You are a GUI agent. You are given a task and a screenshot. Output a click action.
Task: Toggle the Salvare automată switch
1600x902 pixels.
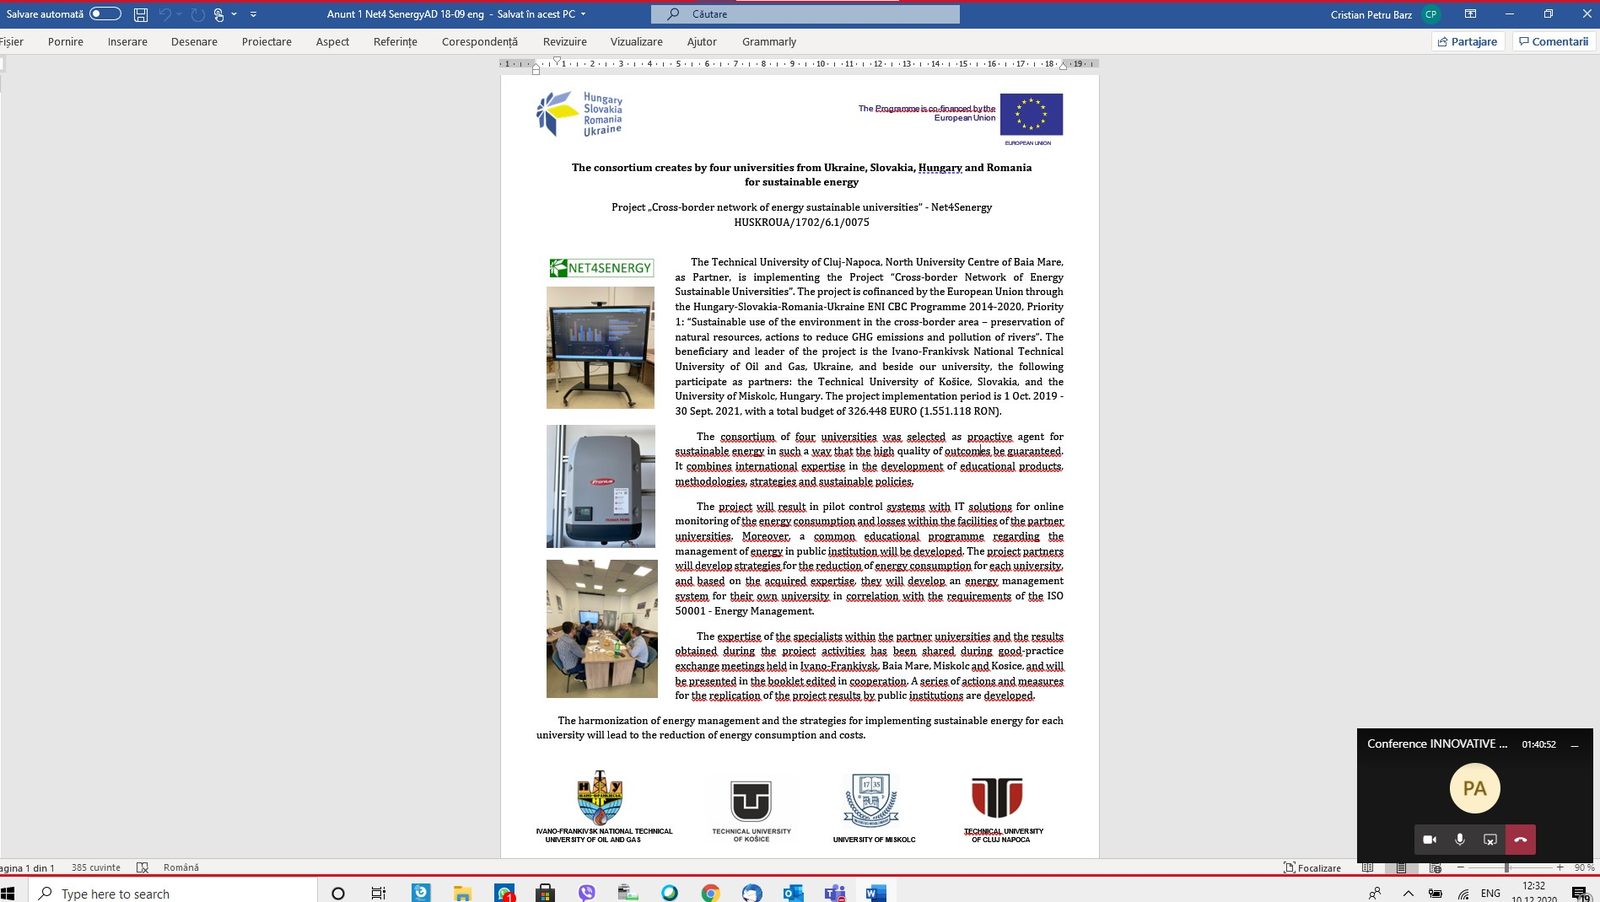click(105, 14)
